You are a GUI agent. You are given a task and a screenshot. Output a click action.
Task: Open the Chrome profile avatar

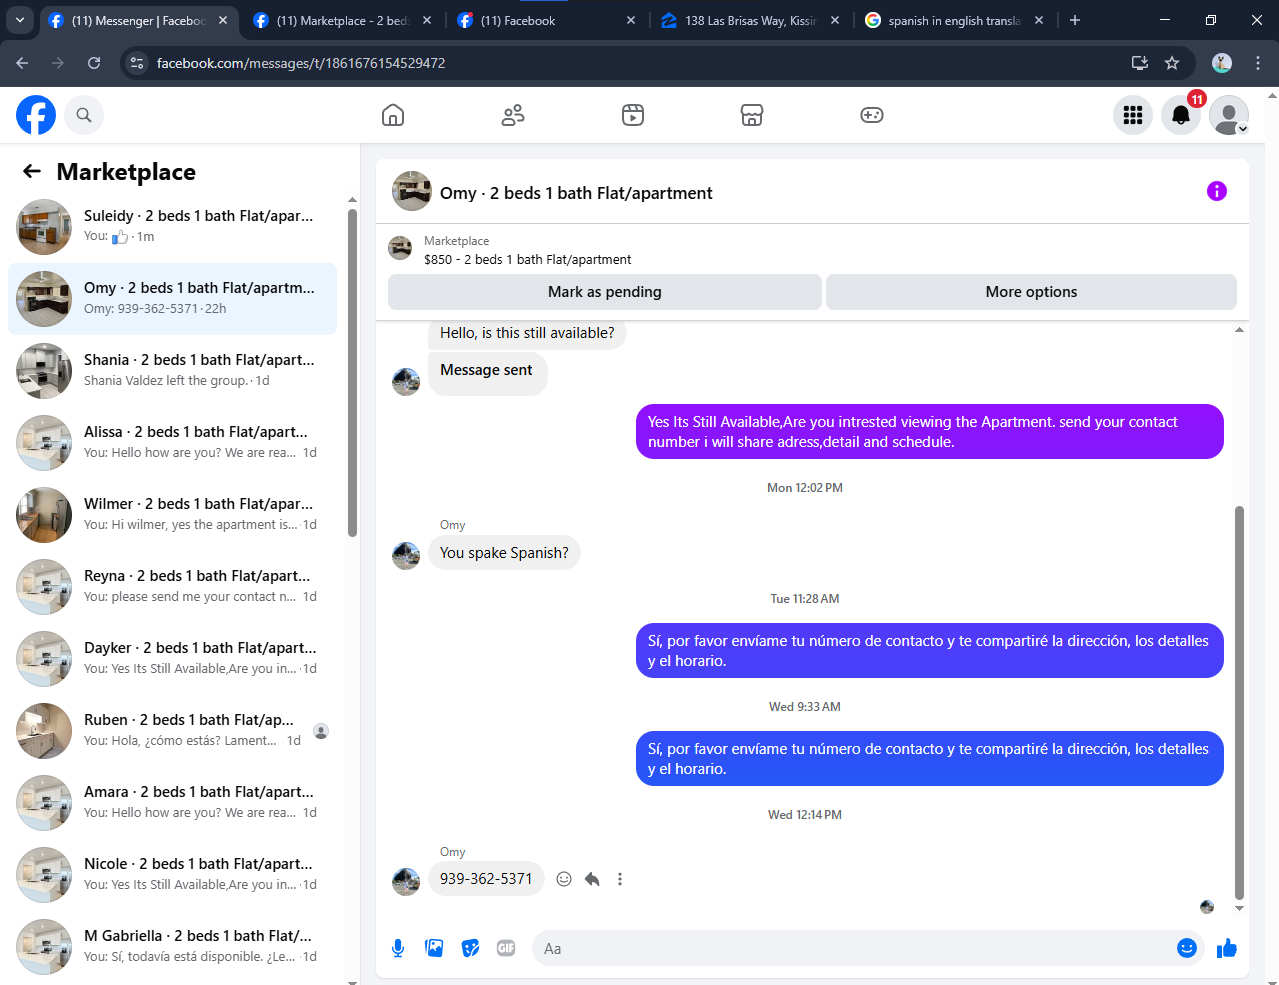[1222, 63]
